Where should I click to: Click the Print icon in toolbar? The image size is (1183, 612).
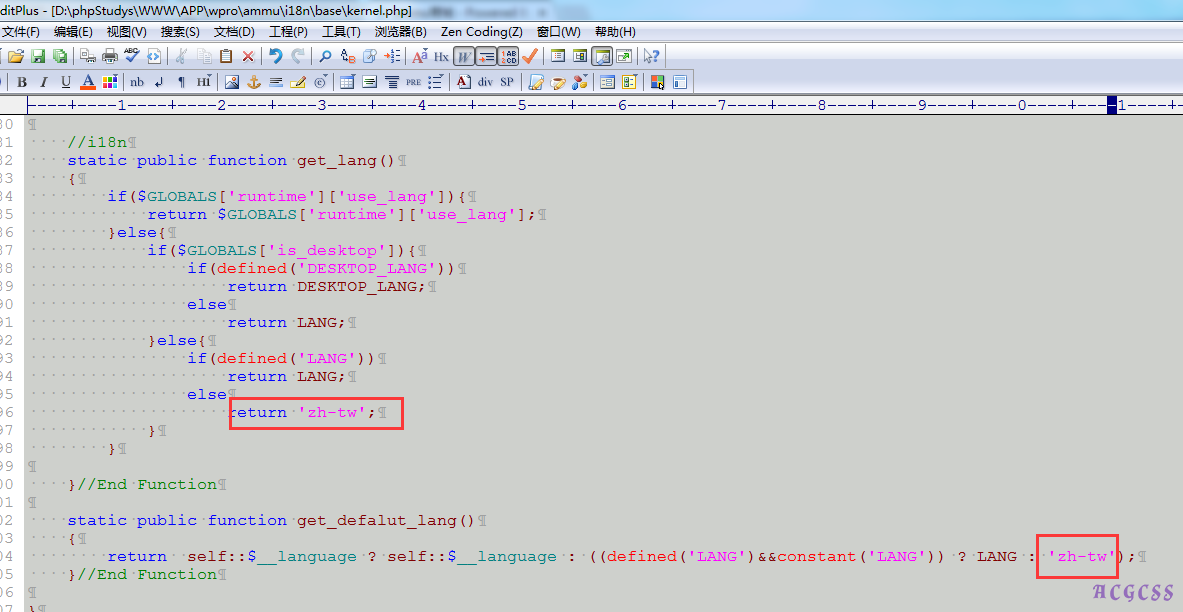[110, 56]
